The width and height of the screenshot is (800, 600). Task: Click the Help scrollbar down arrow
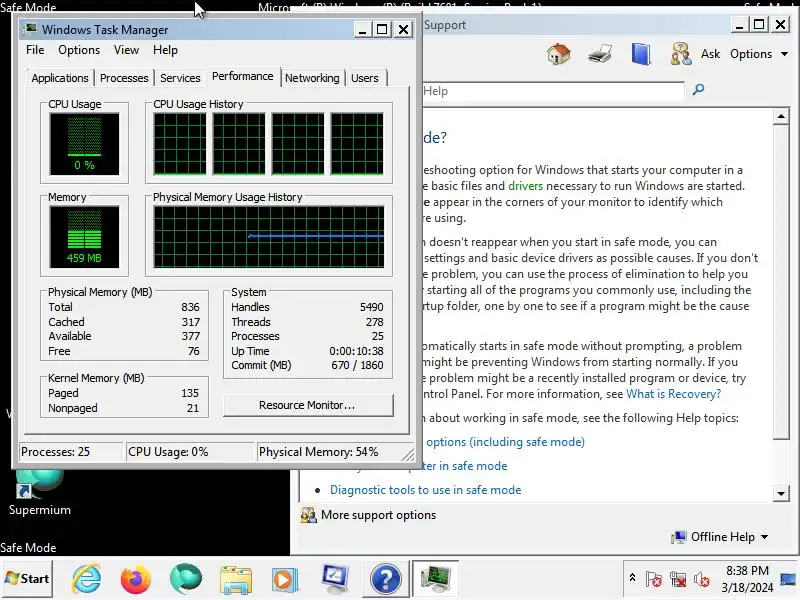(781, 493)
